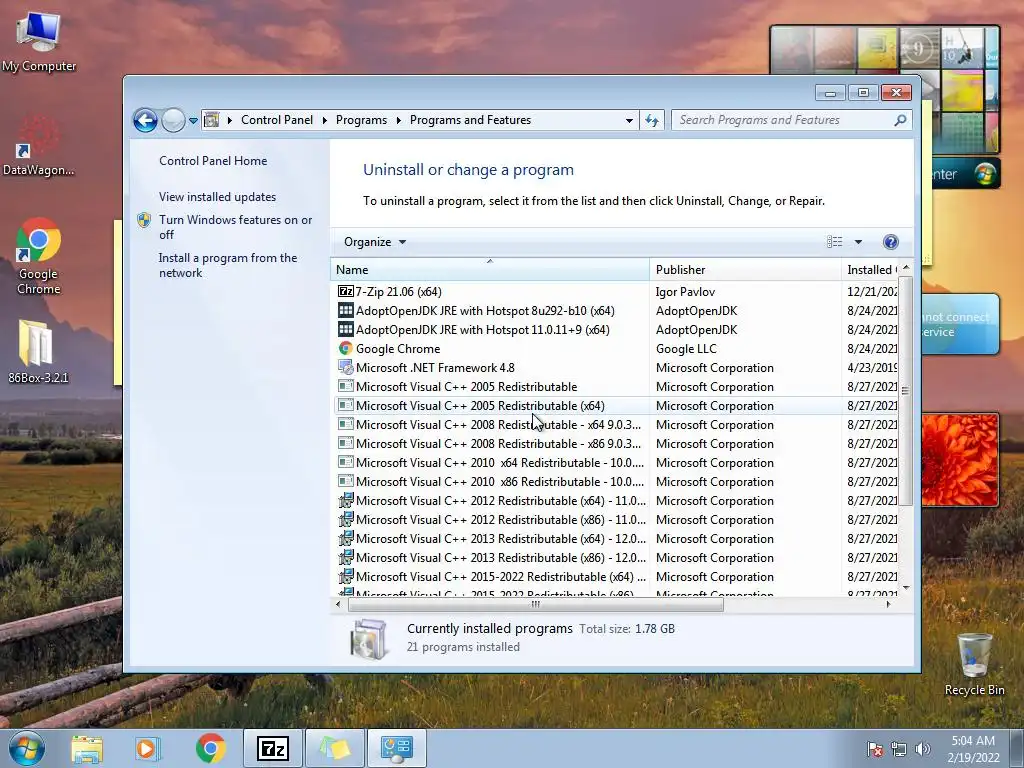The width and height of the screenshot is (1024, 768).
Task: Click icon of Visual C++ 2013 Redistributable (x86)
Action: click(x=345, y=558)
